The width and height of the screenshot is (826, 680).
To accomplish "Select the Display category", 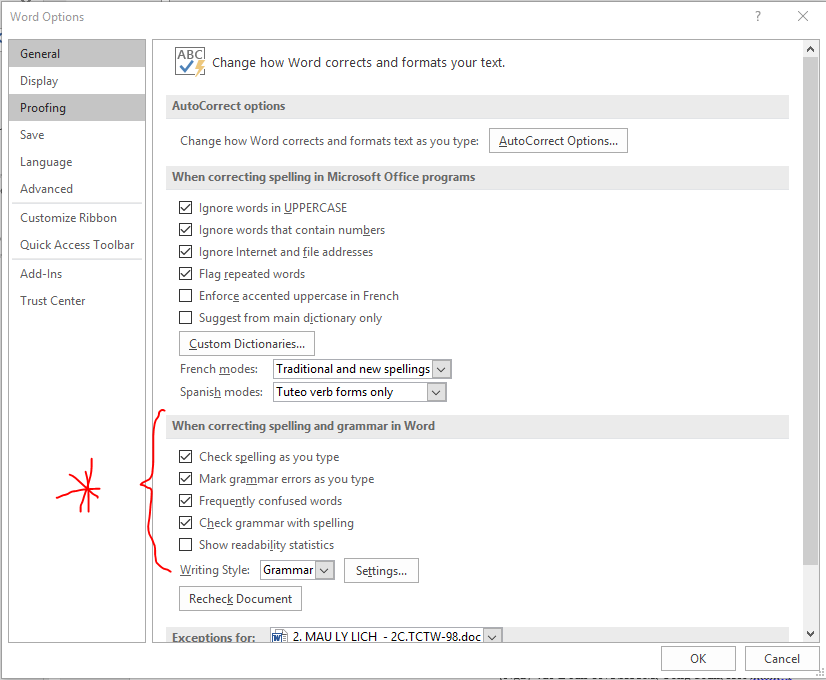I will click(x=77, y=81).
